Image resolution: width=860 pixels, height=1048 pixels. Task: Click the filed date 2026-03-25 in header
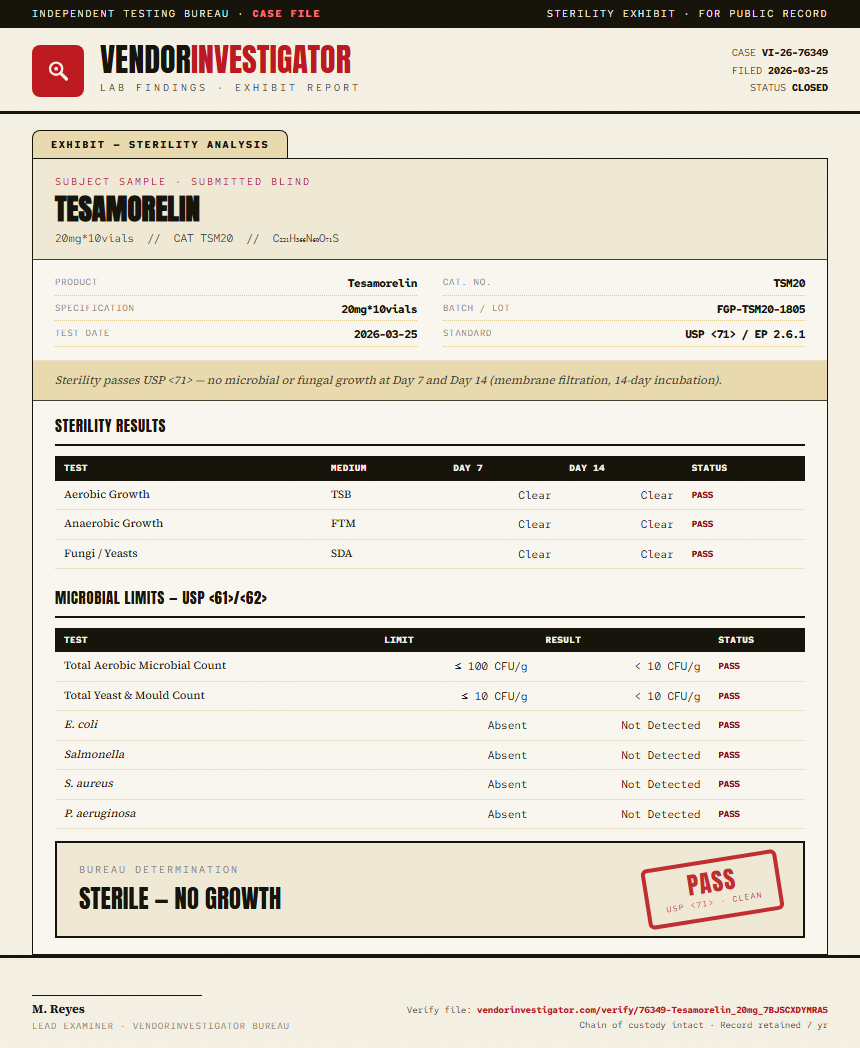pyautogui.click(x=798, y=71)
